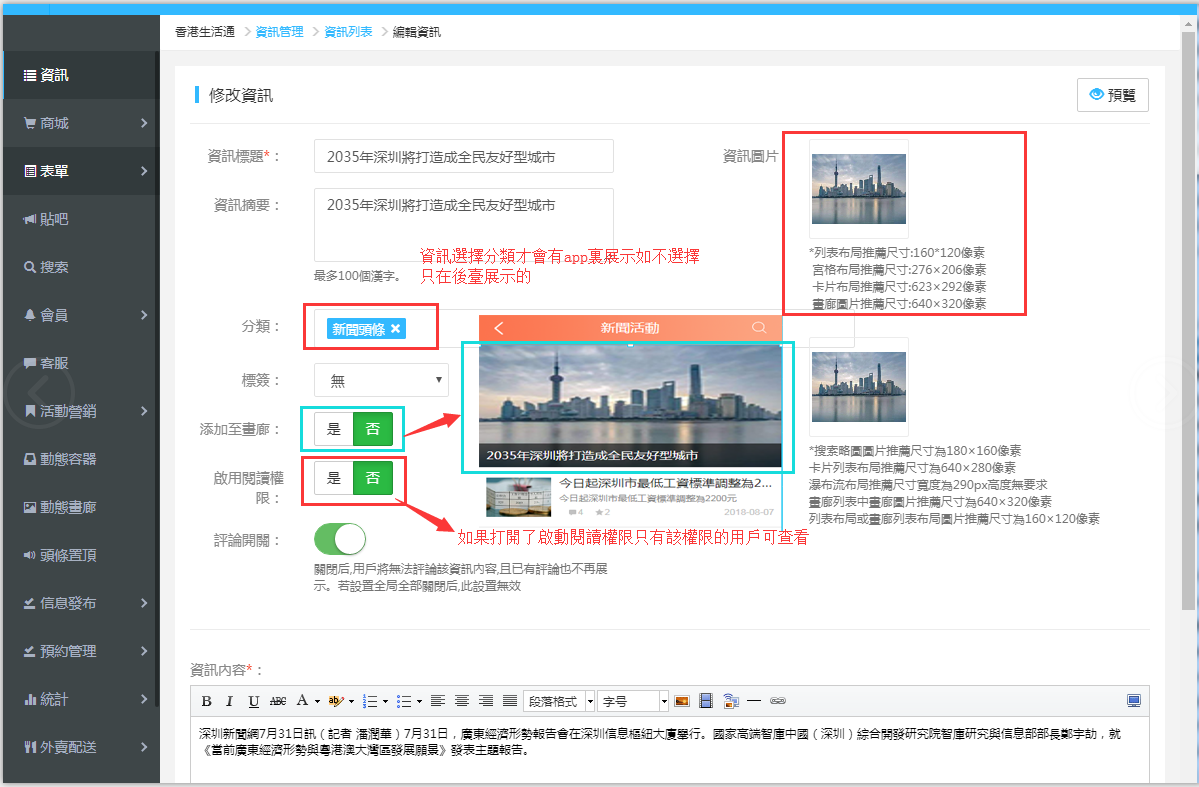
Task: Select 是 for 啟用閱讀權限
Action: point(334,478)
